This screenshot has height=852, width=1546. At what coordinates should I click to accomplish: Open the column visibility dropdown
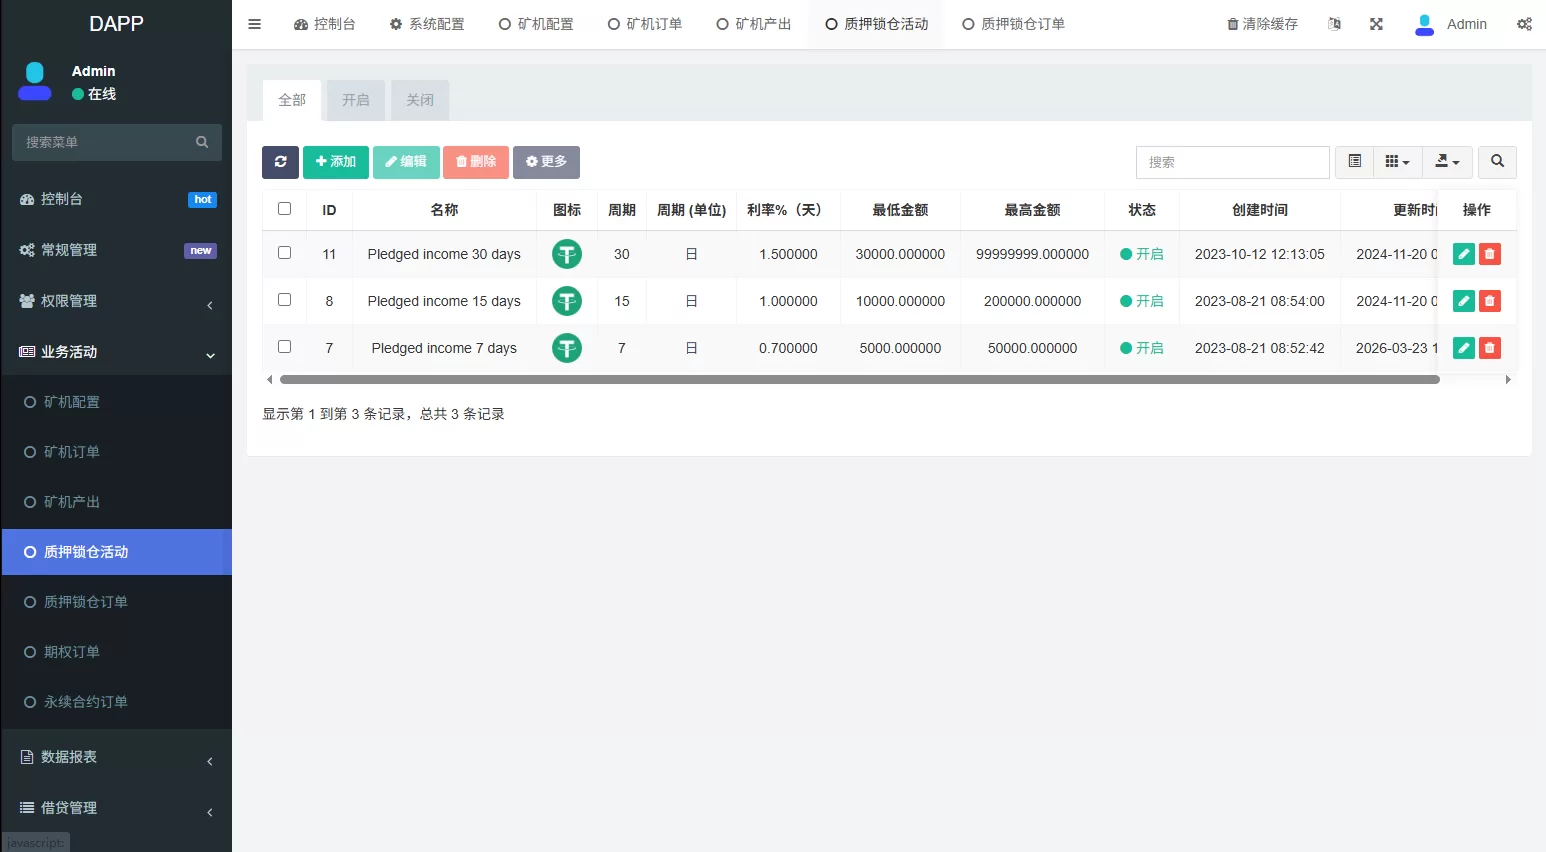click(1397, 161)
